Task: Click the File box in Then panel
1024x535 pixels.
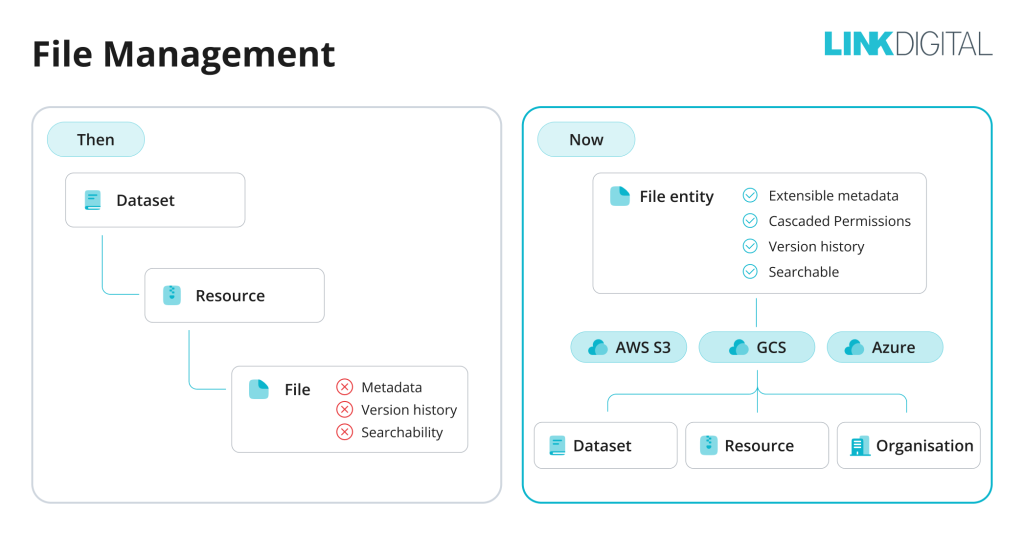Action: (349, 410)
